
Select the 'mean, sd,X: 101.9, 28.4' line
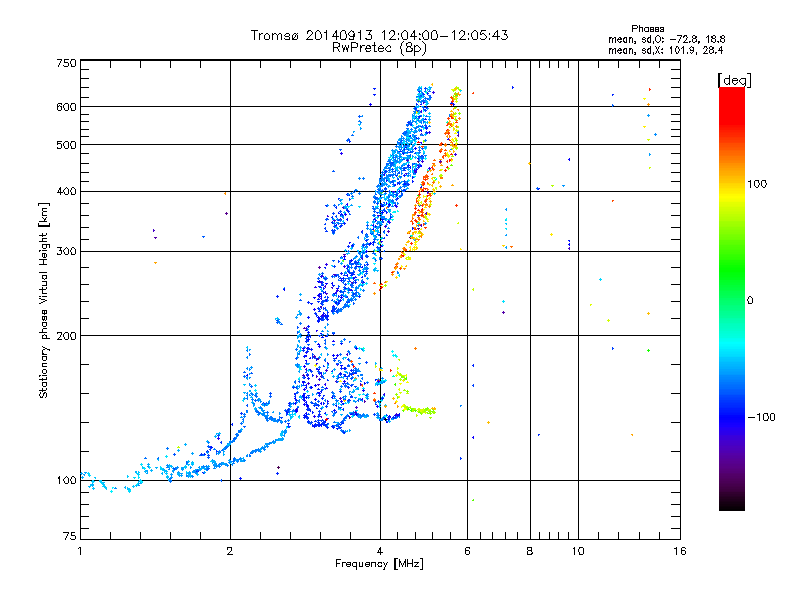click(665, 50)
